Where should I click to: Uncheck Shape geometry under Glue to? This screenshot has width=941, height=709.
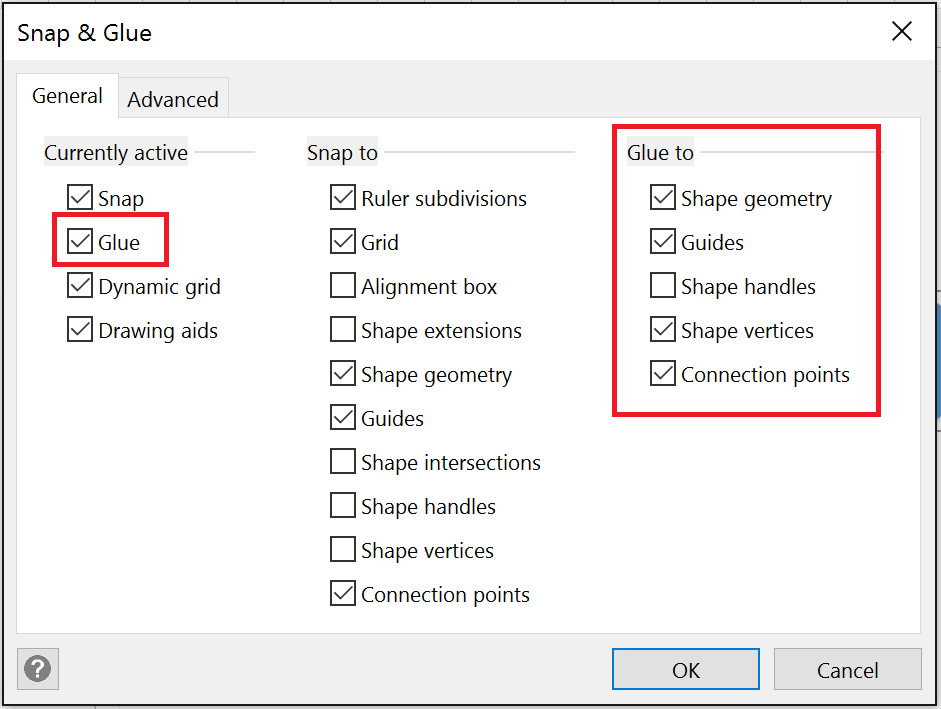[x=662, y=198]
